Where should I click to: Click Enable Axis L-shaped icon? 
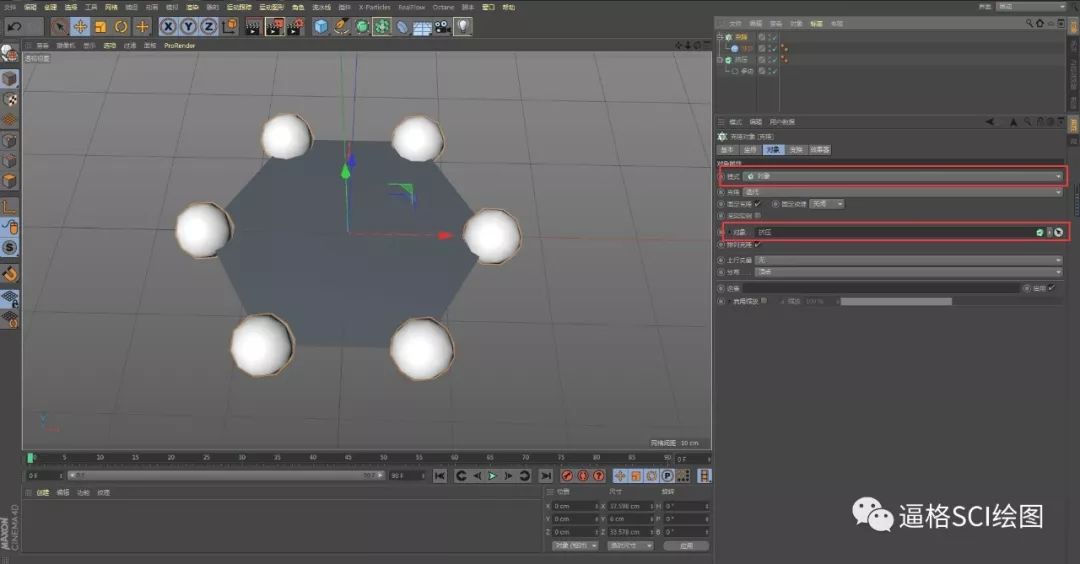pos(10,207)
